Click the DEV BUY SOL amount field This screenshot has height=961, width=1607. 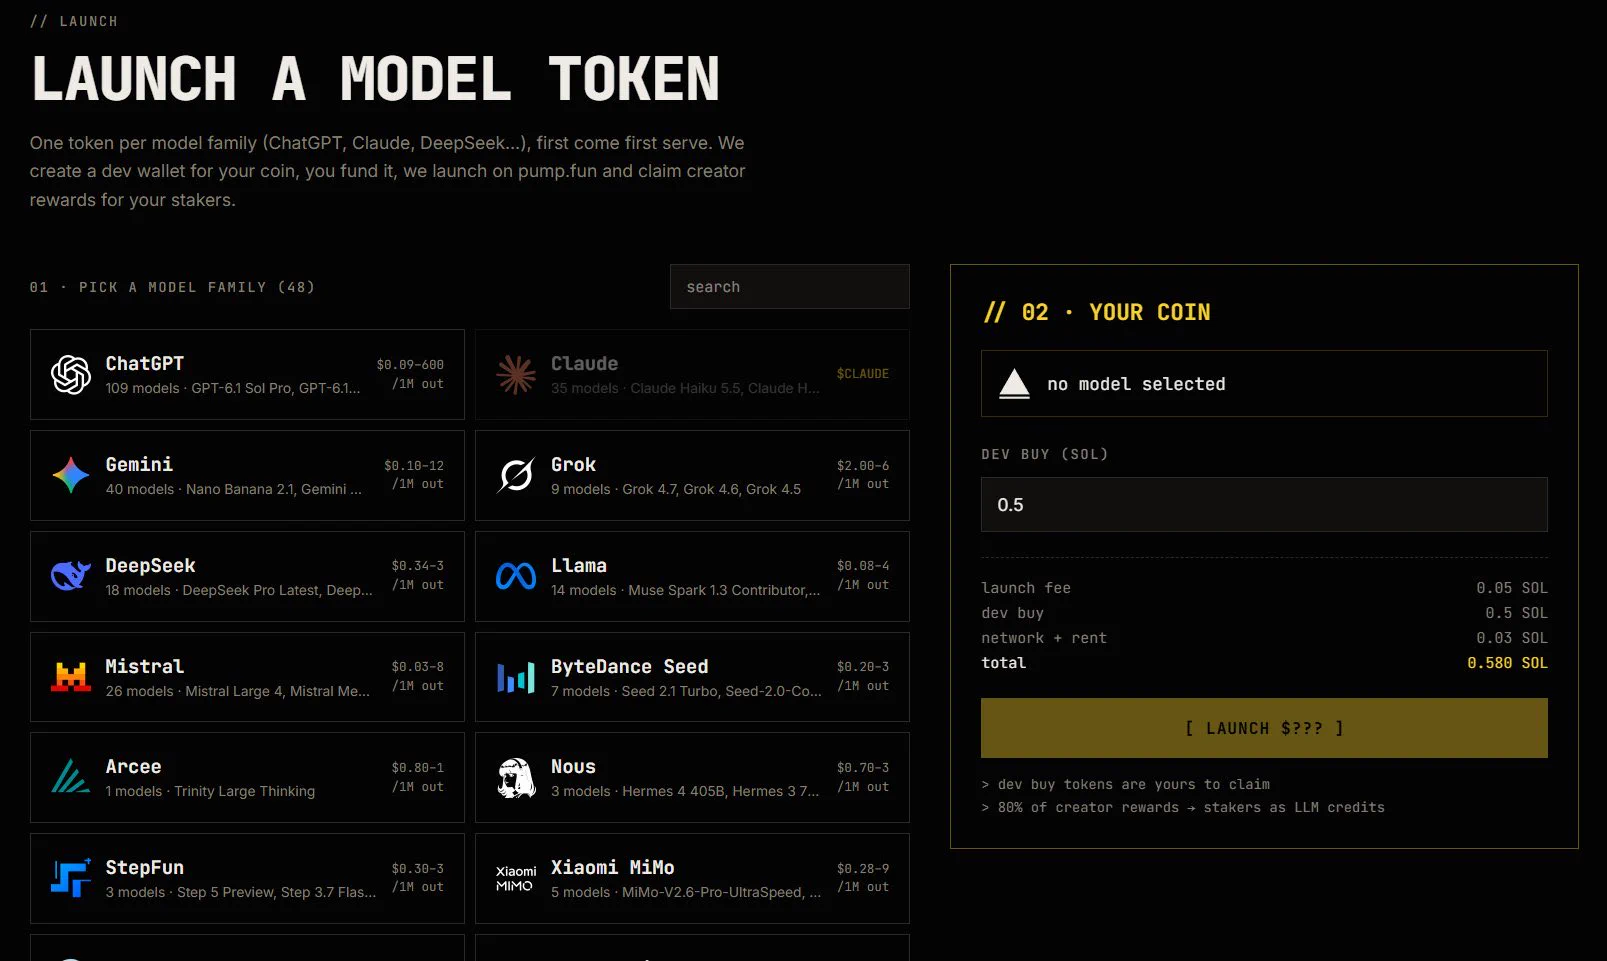1264,505
